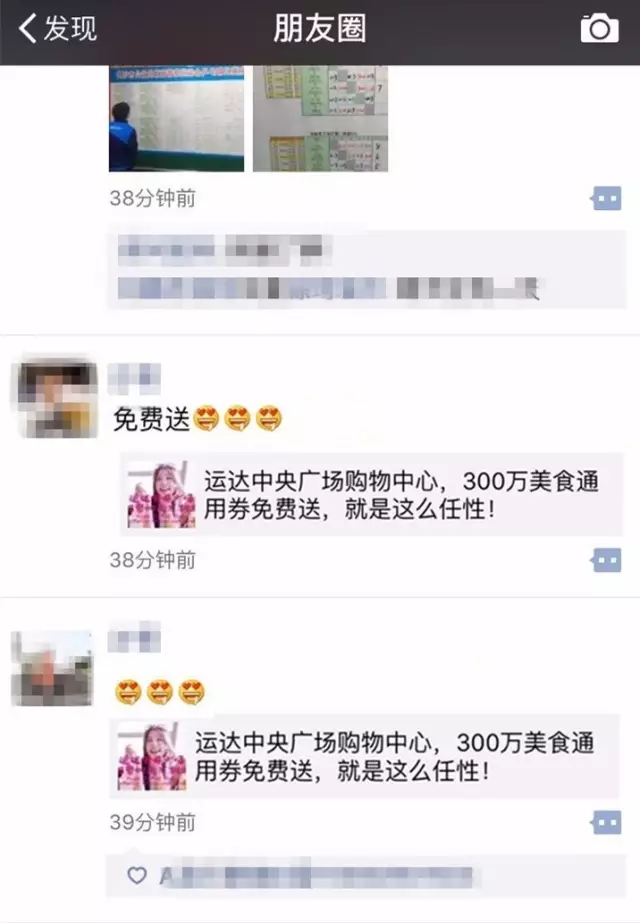The width and height of the screenshot is (640, 923).
Task: Open comment menu on first post
Action: pyautogui.click(x=606, y=199)
